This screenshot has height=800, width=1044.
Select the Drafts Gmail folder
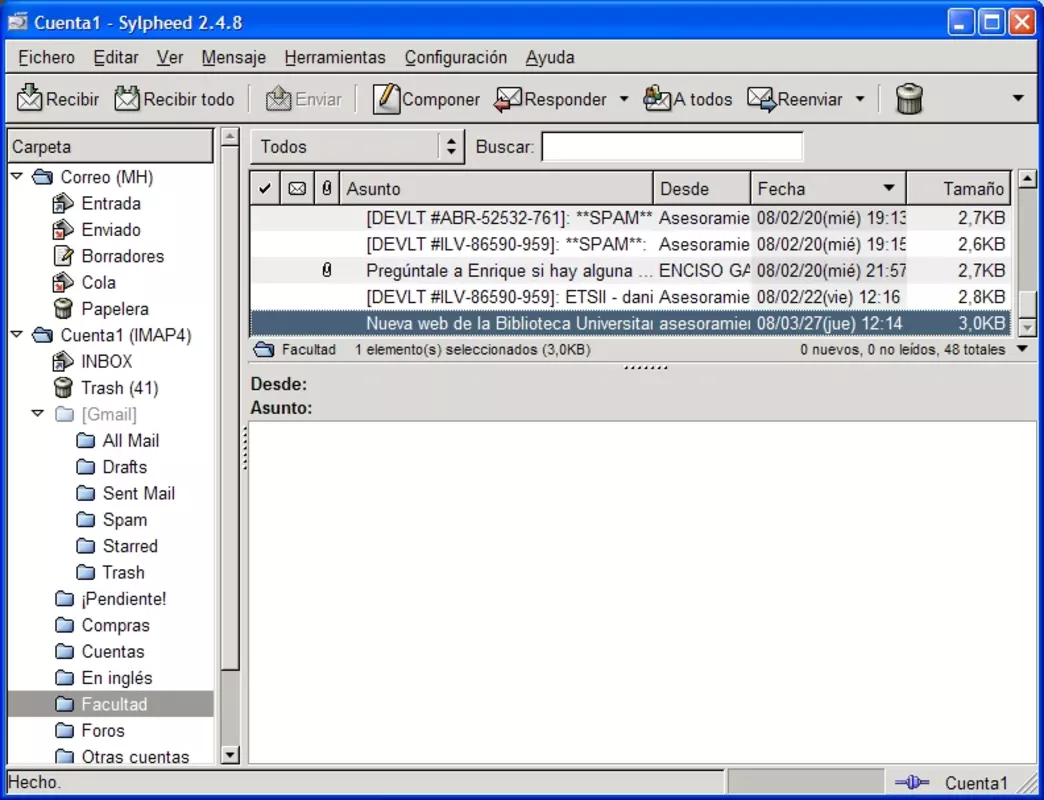[x=112, y=467]
